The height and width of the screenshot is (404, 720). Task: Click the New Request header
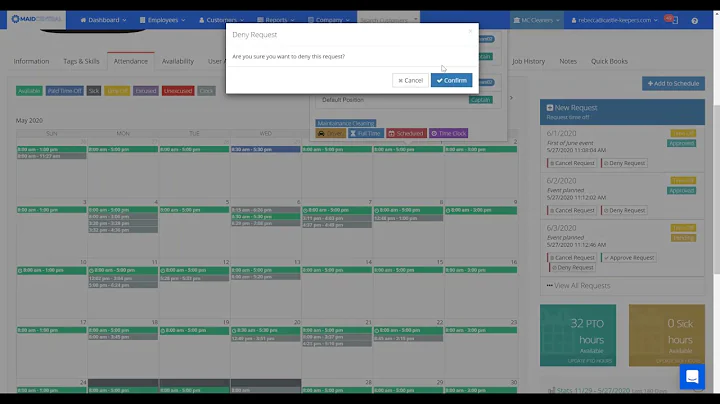tap(622, 112)
